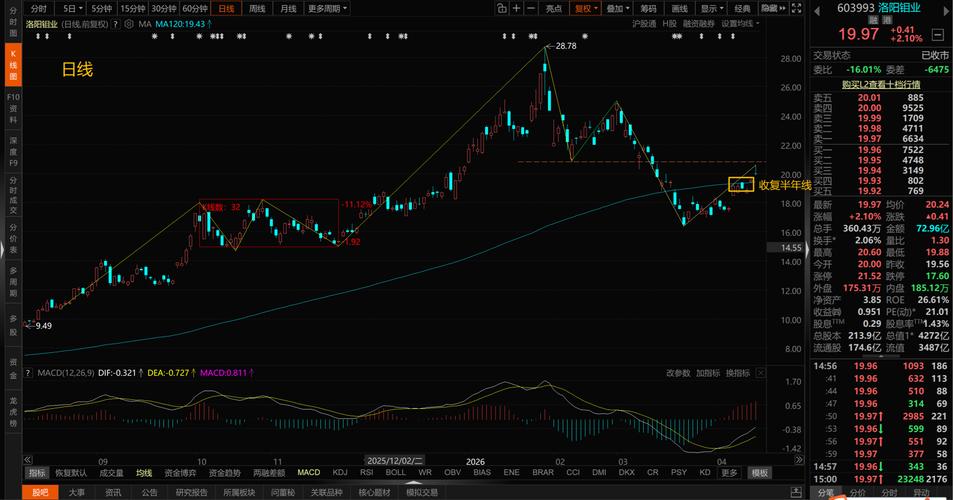Switch to 分时 chart tab
The width and height of the screenshot is (953, 500).
tap(38, 9)
